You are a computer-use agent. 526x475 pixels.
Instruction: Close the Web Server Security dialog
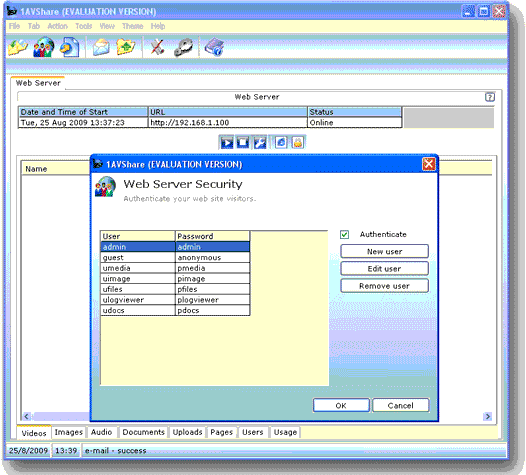click(429, 164)
